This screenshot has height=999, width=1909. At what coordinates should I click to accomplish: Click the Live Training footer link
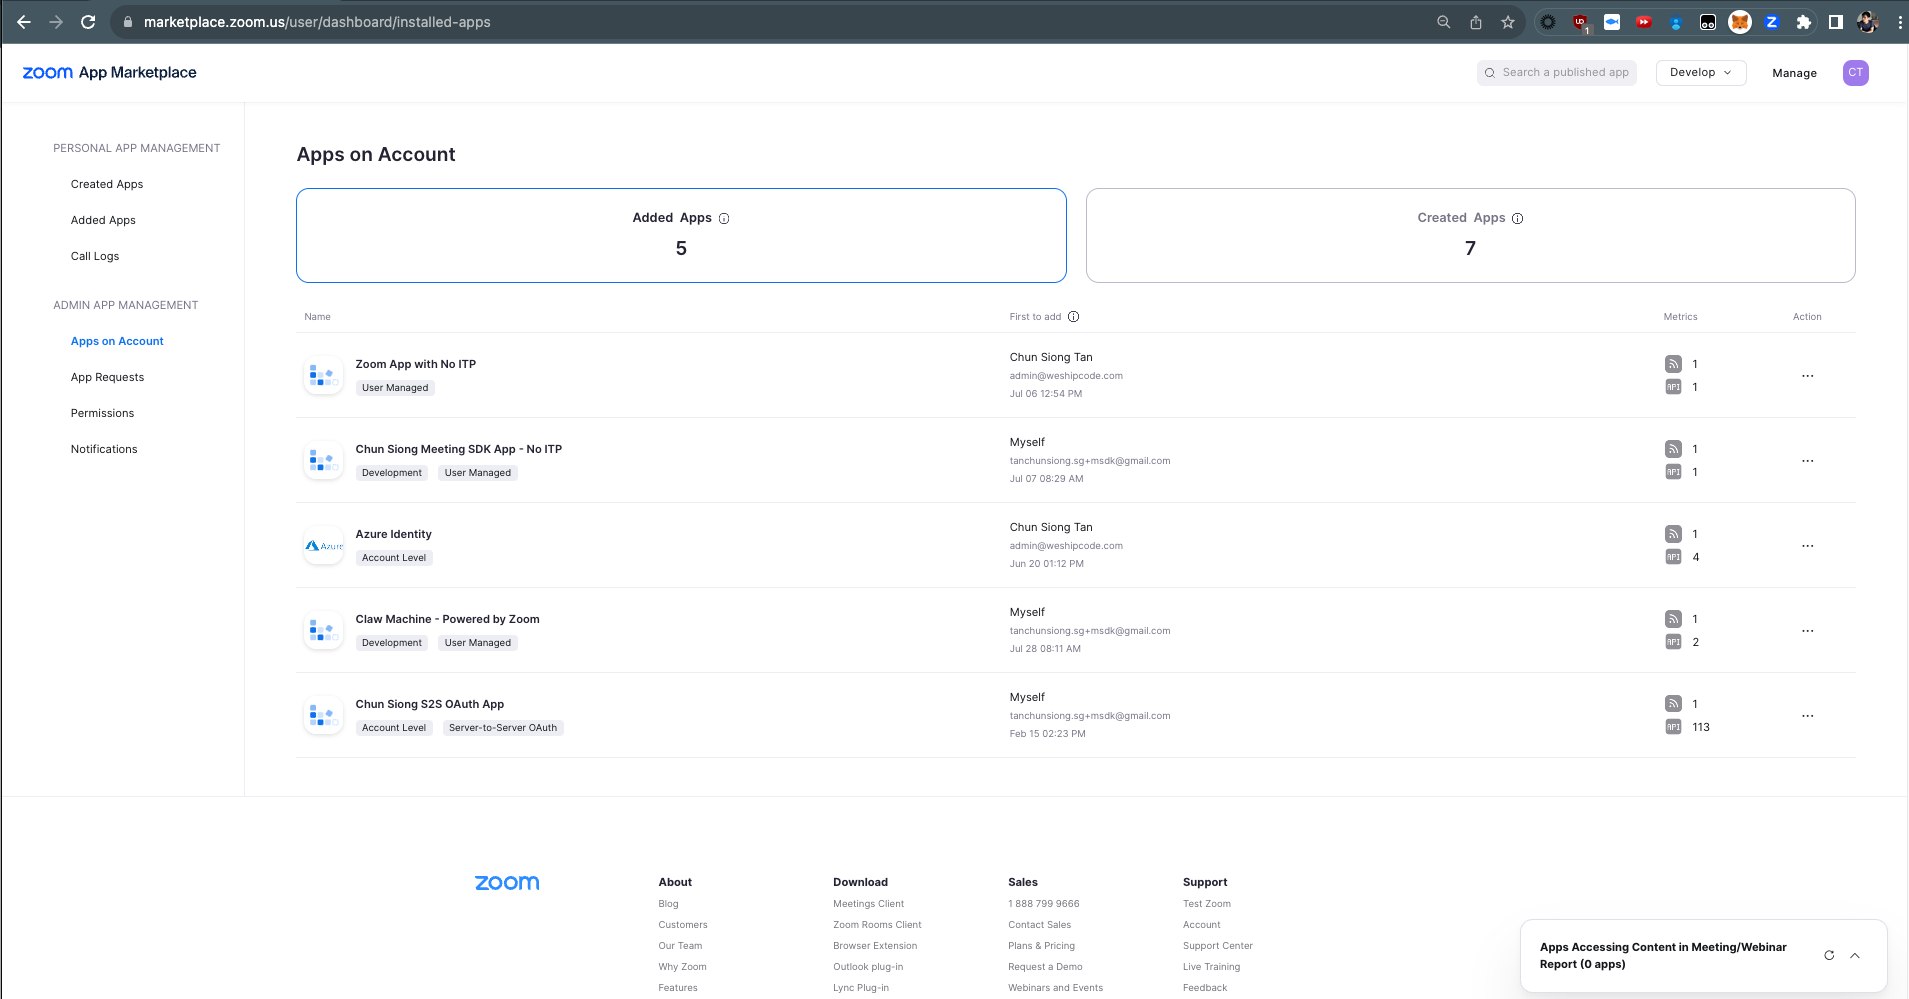[1211, 967]
